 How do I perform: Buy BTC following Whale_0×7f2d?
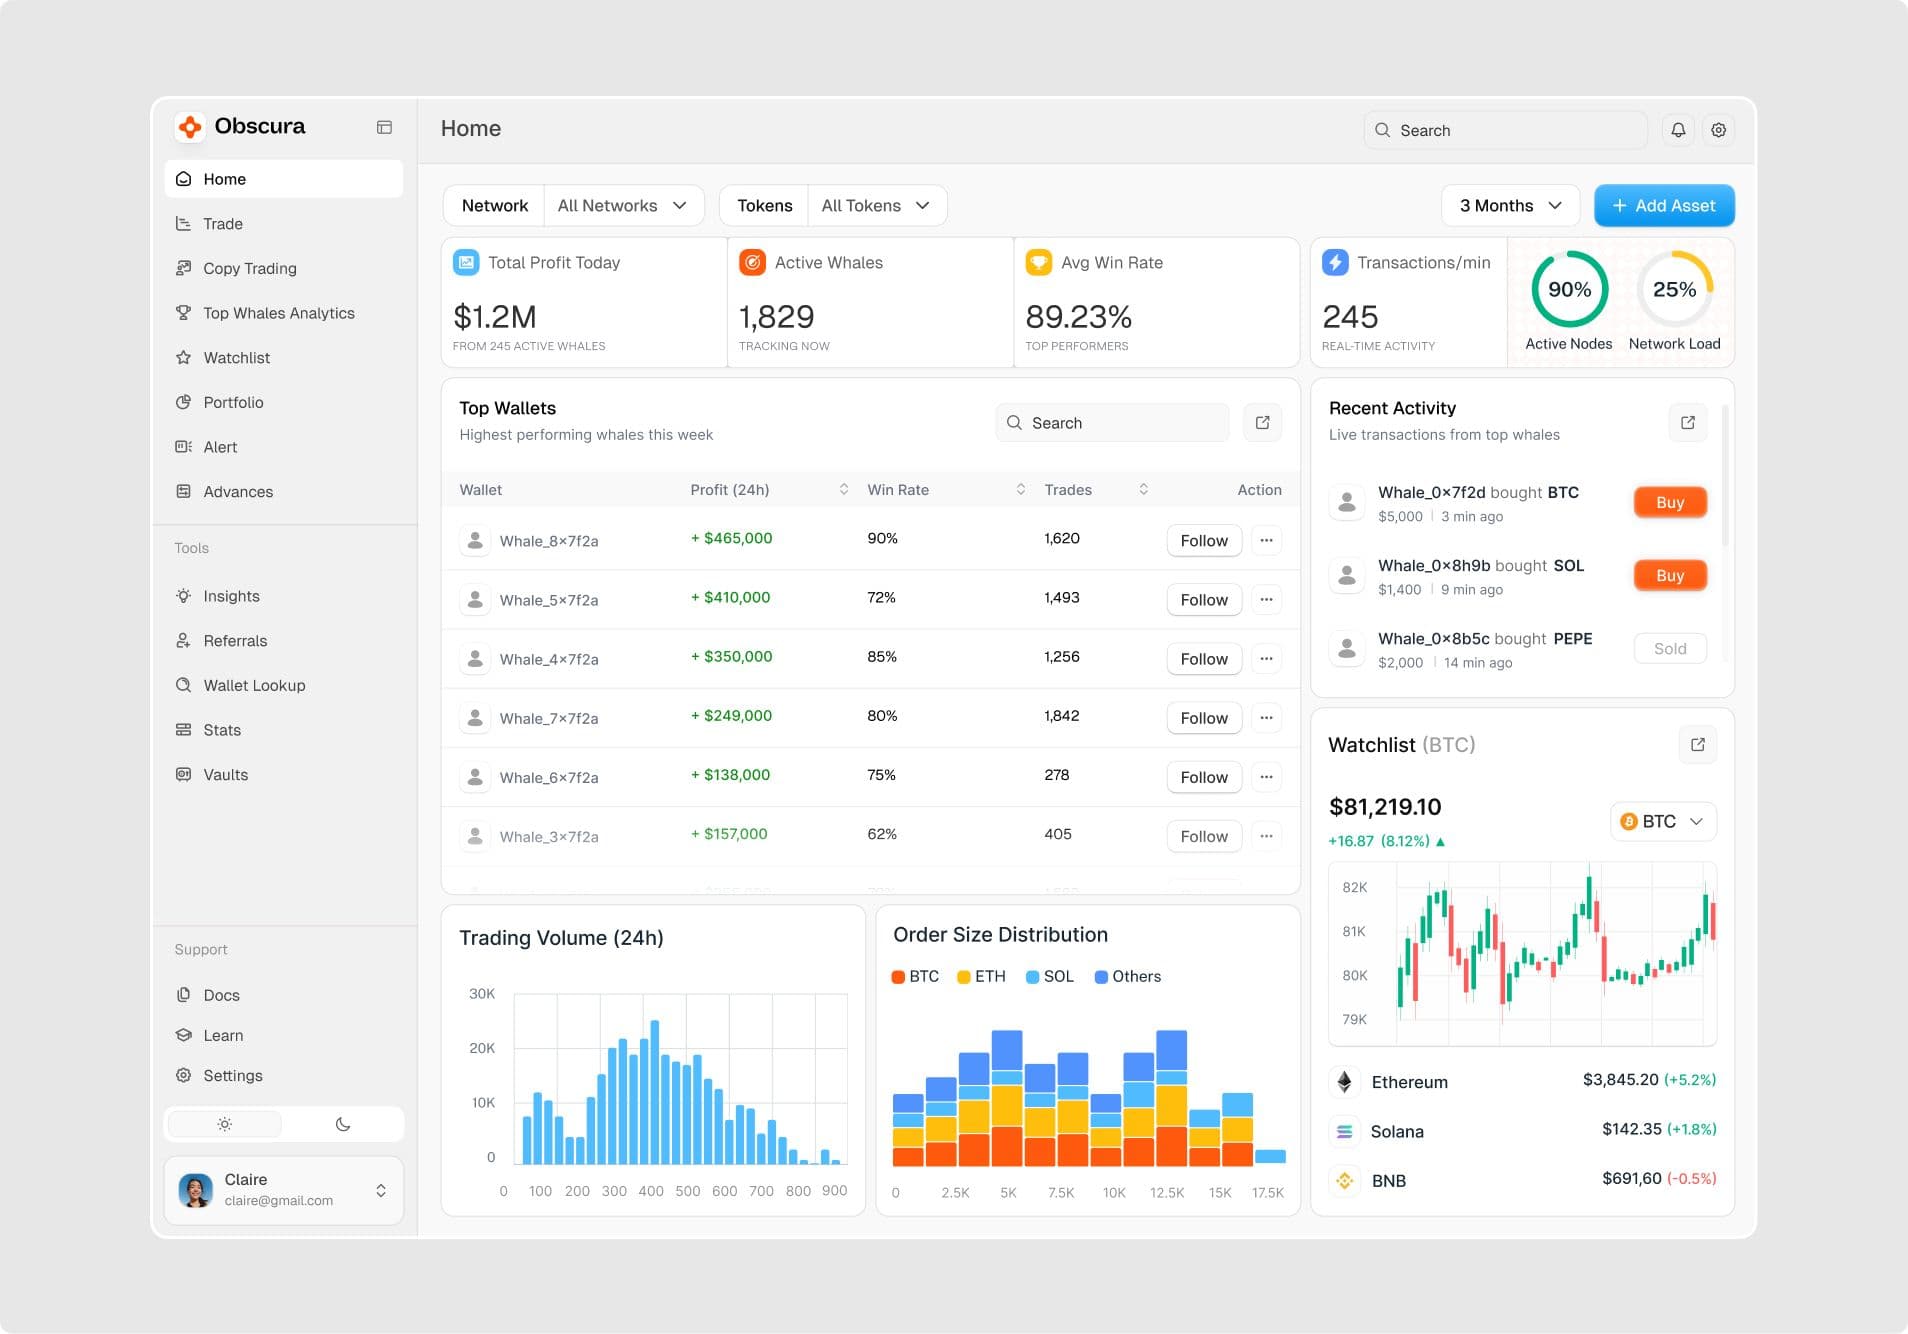1670,503
